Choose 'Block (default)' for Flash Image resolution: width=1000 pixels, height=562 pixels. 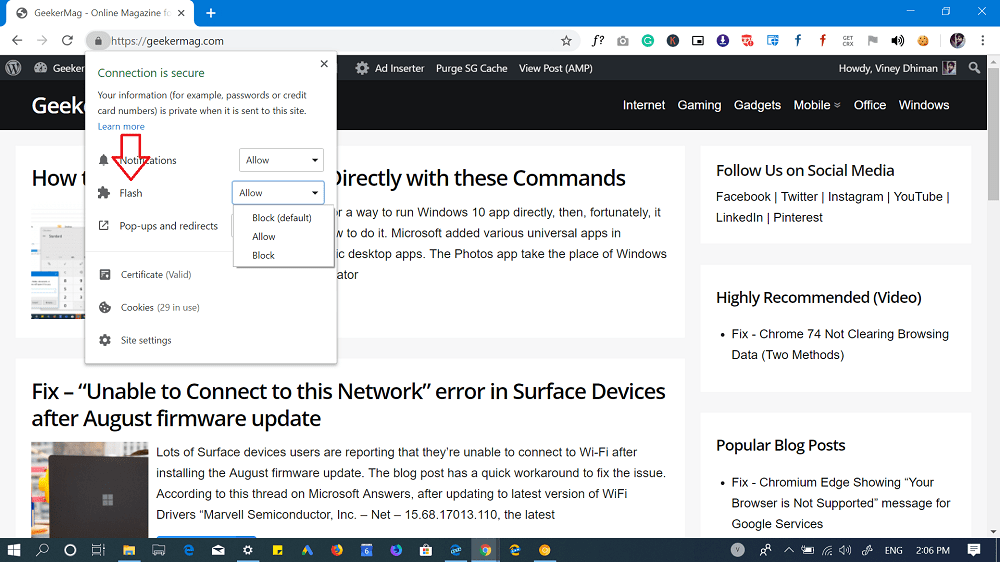(282, 218)
